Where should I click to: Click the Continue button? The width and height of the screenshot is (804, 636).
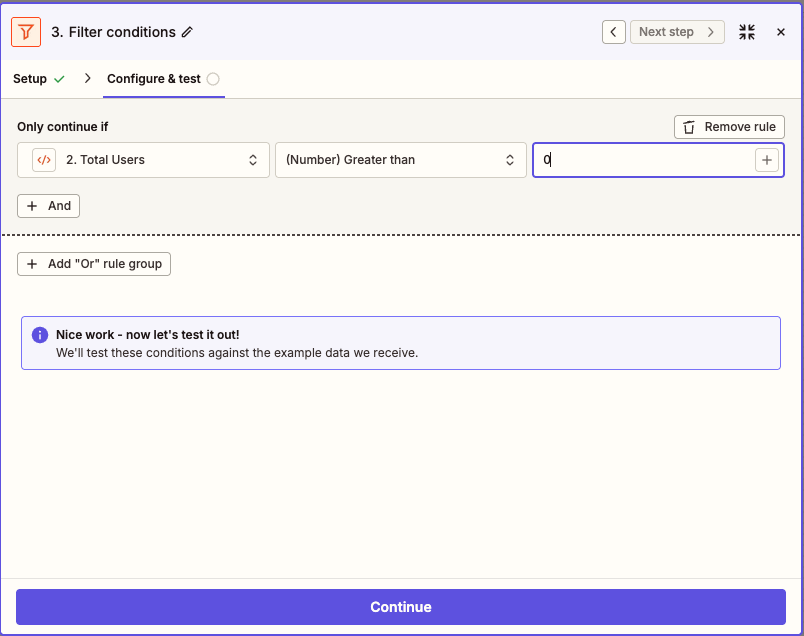click(401, 607)
